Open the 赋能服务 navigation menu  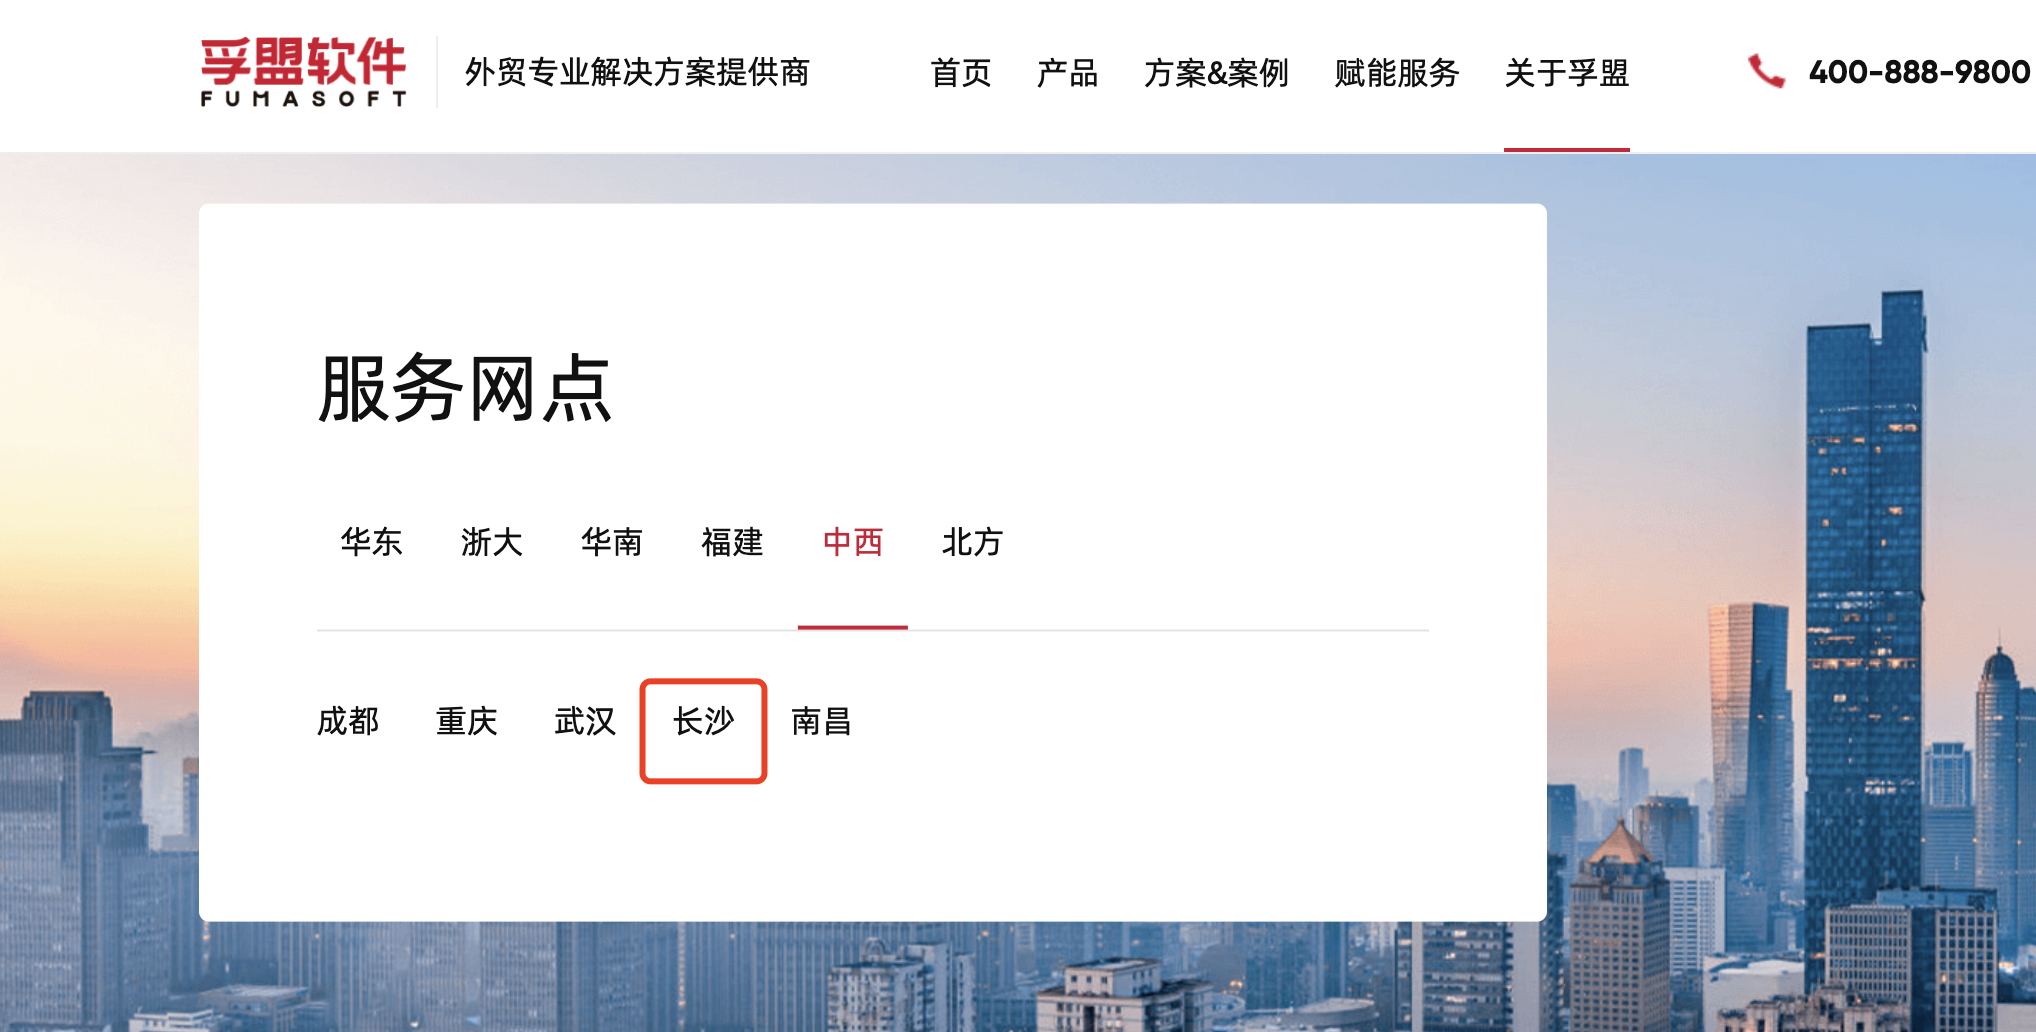point(1396,73)
